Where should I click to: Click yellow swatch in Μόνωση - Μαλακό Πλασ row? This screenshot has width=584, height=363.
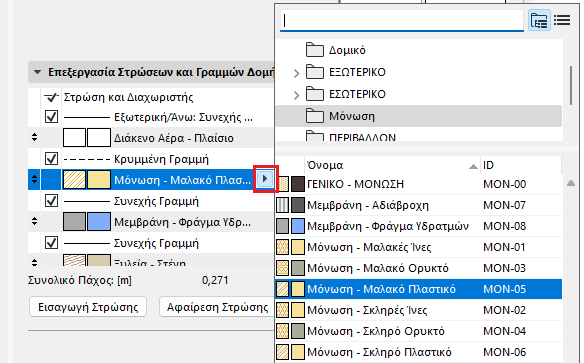[x=99, y=180]
